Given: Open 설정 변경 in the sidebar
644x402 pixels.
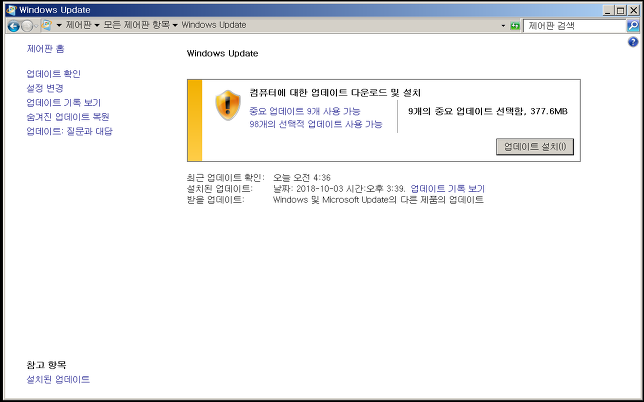Looking at the screenshot, I should point(45,88).
